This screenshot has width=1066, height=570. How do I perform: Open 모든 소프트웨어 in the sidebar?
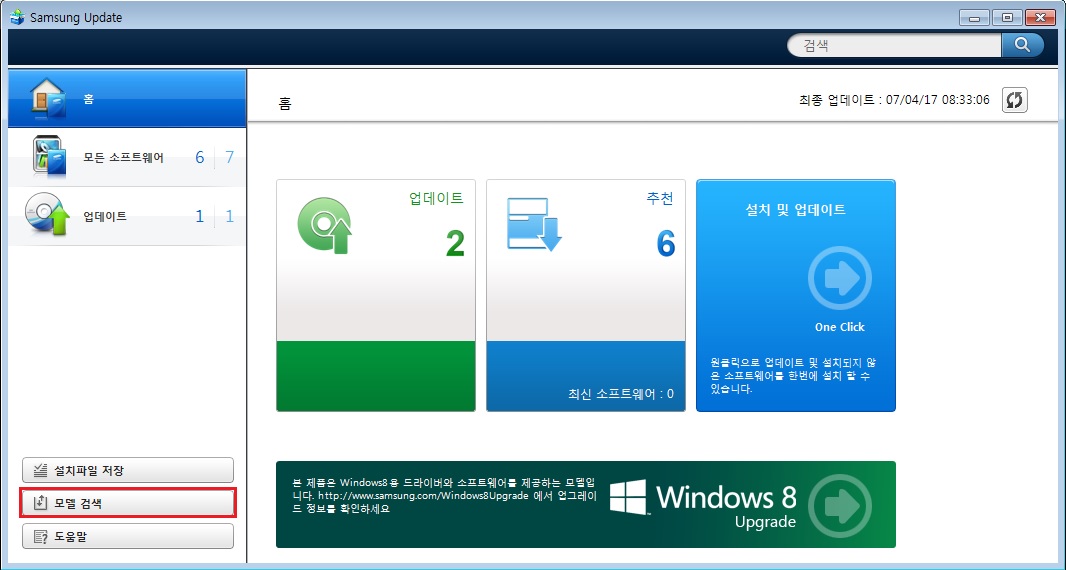coord(127,157)
